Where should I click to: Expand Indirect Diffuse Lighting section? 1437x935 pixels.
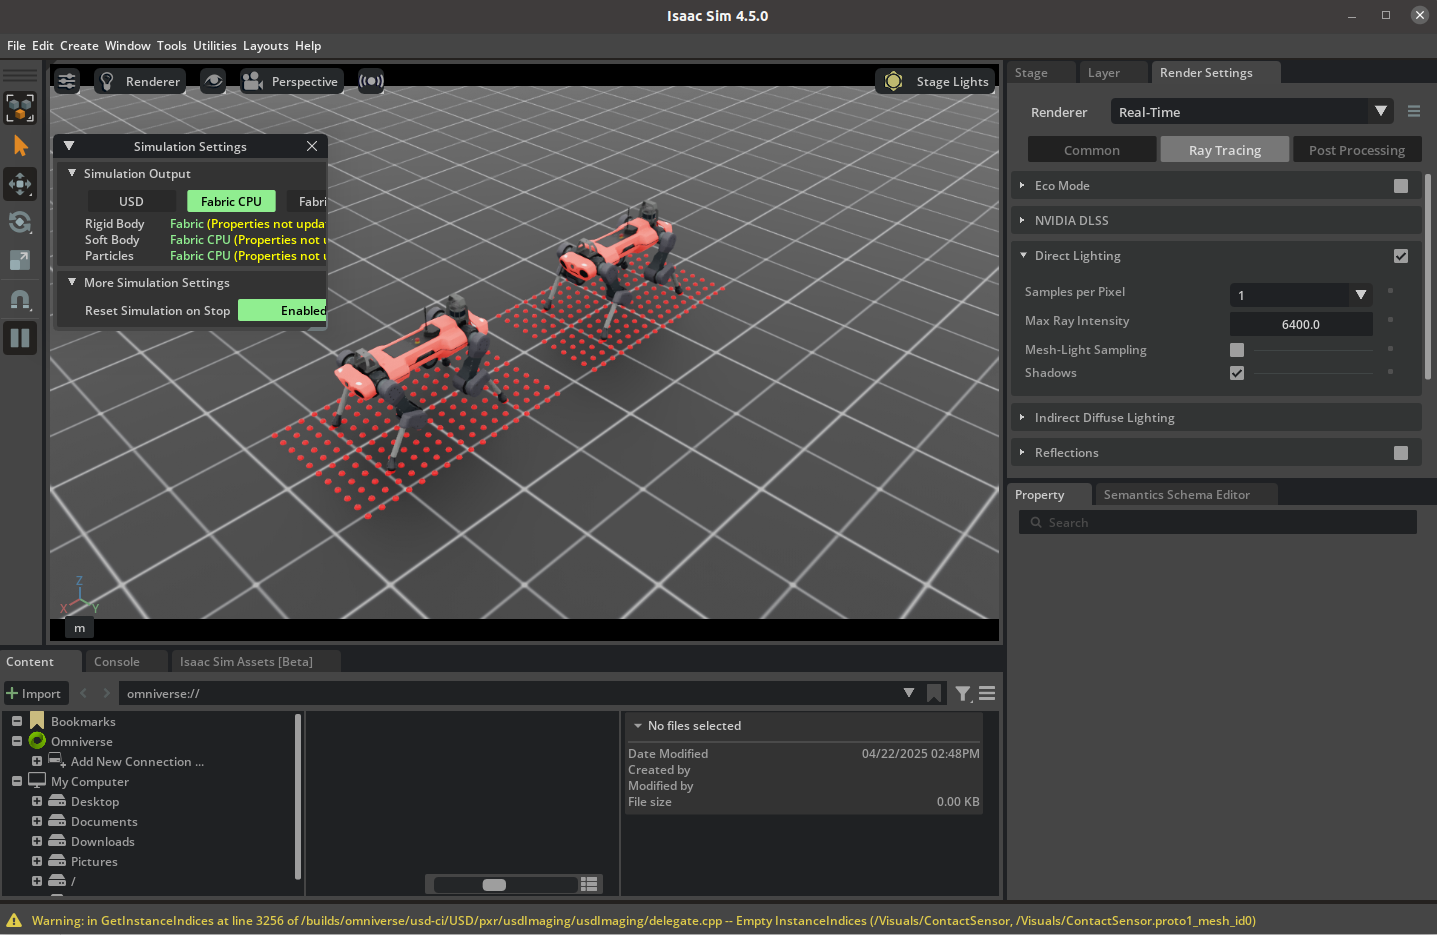pos(1022,417)
